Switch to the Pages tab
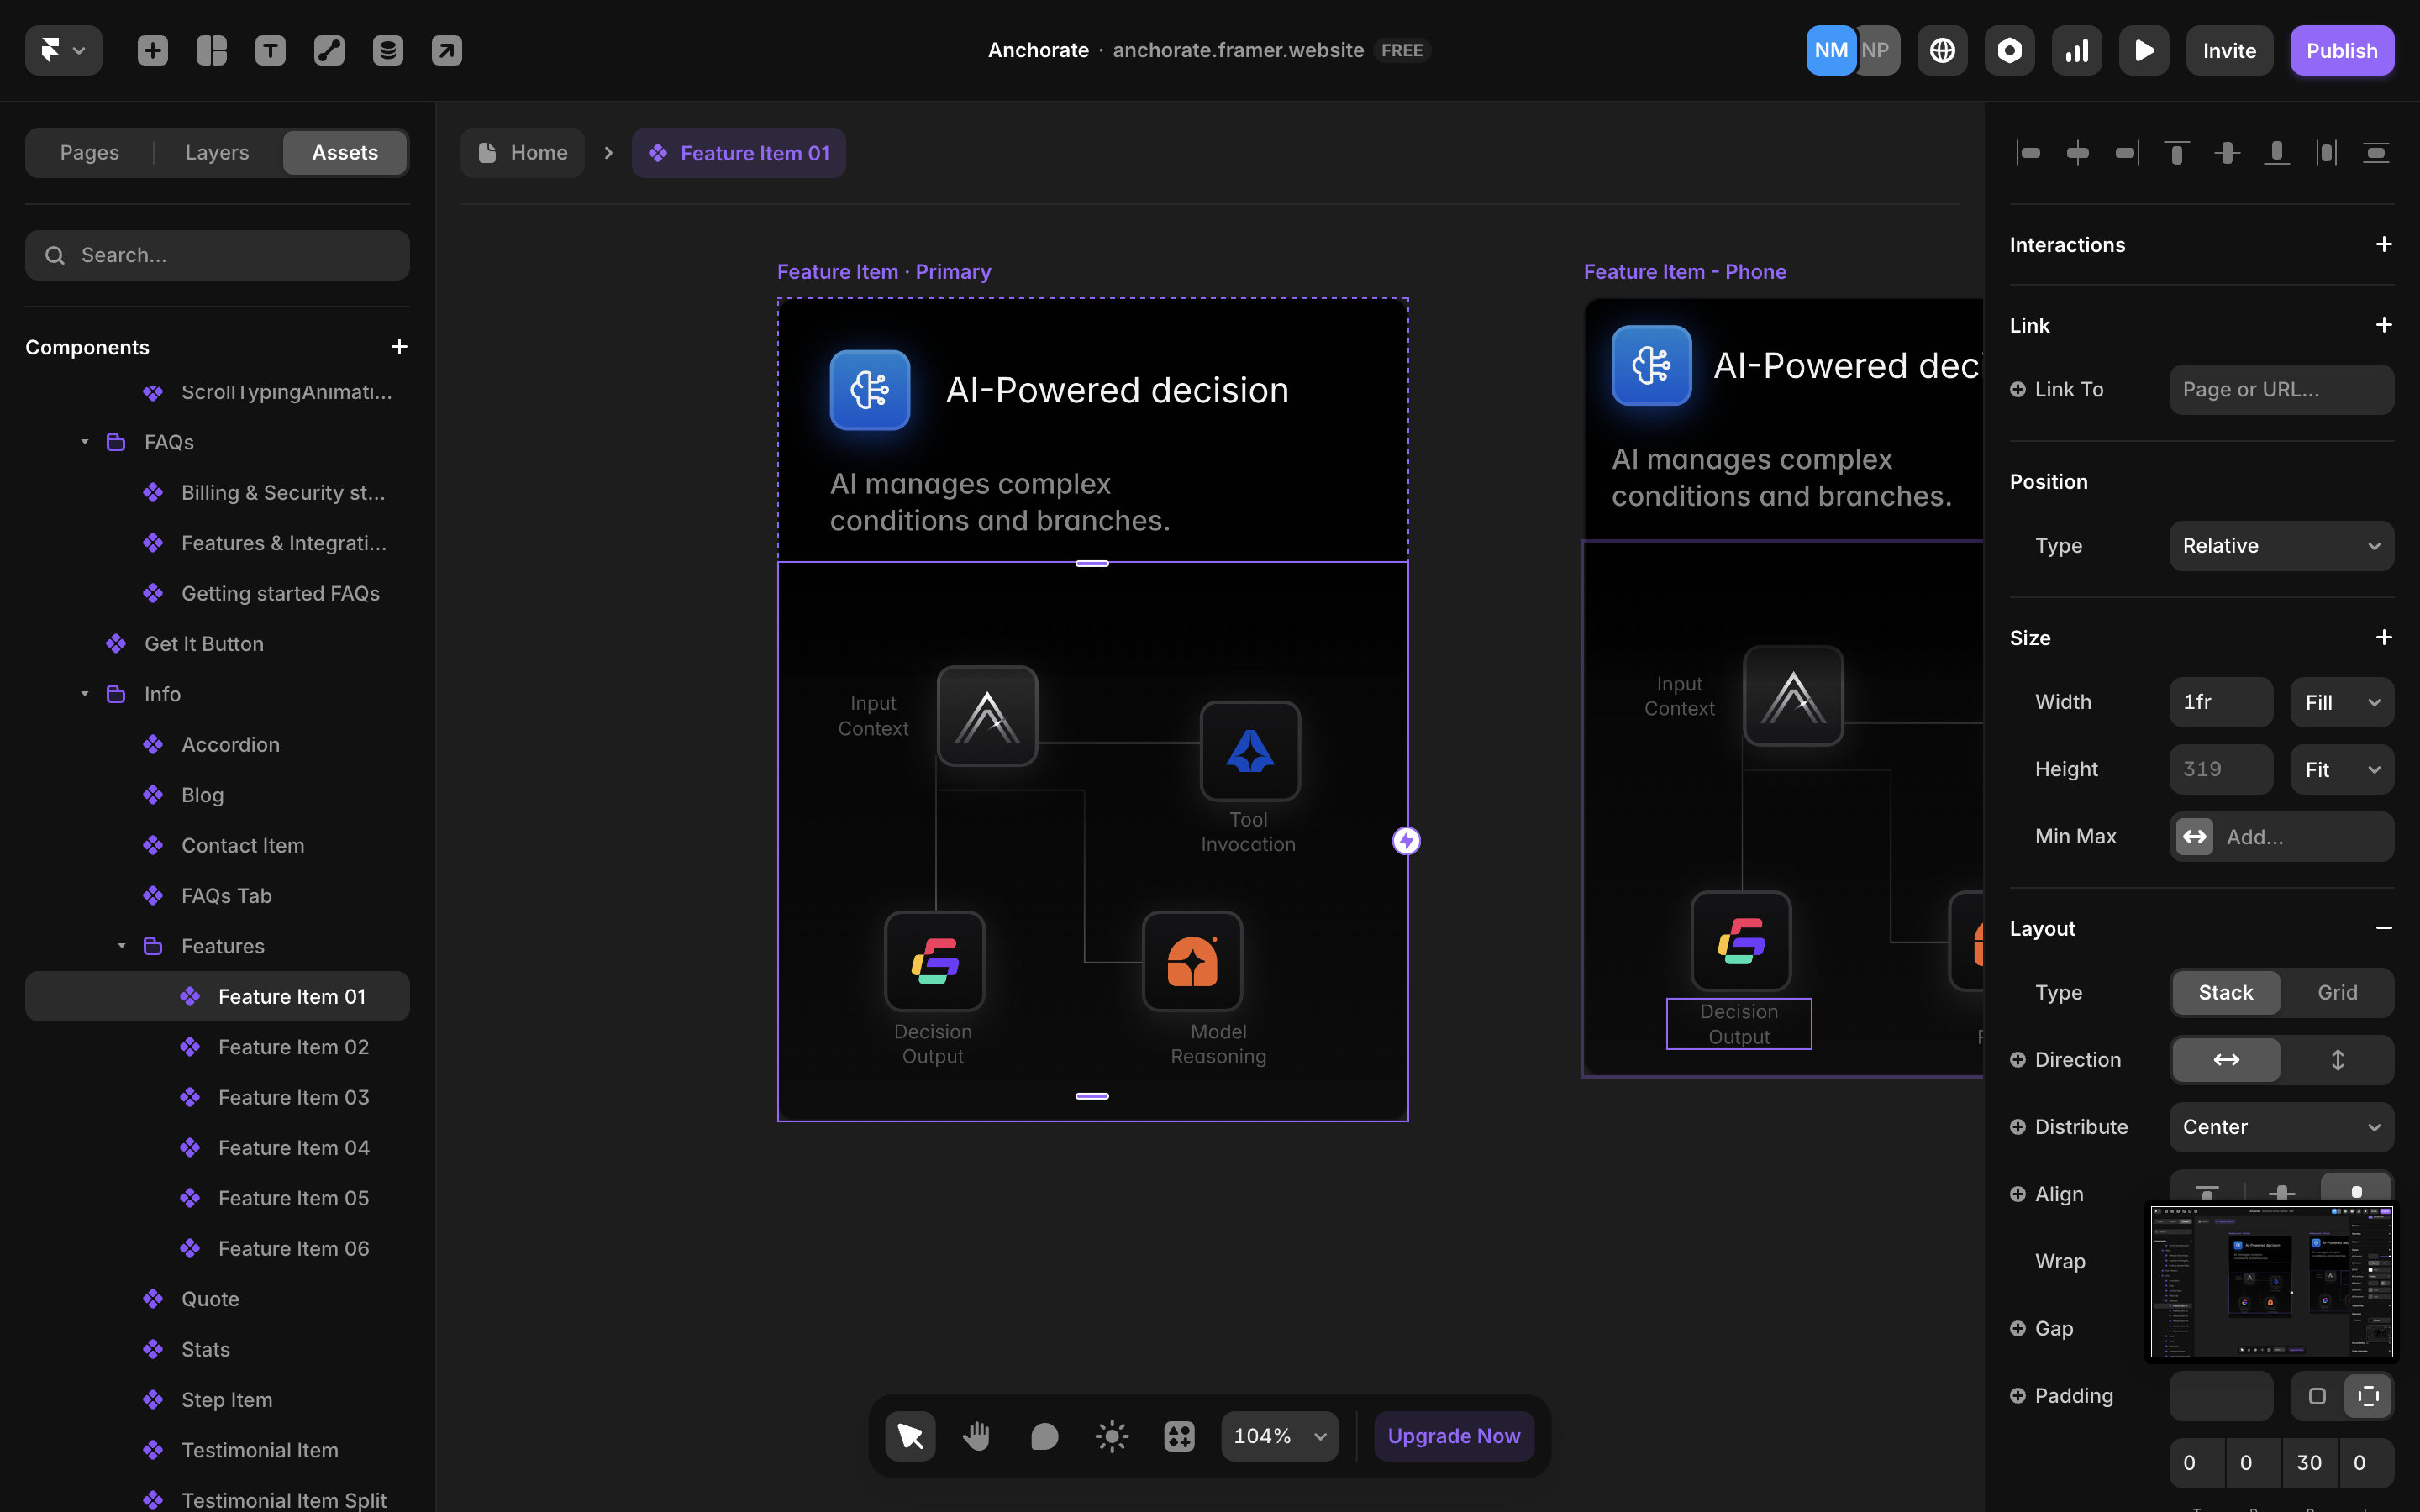The width and height of the screenshot is (2420, 1512). [x=89, y=152]
